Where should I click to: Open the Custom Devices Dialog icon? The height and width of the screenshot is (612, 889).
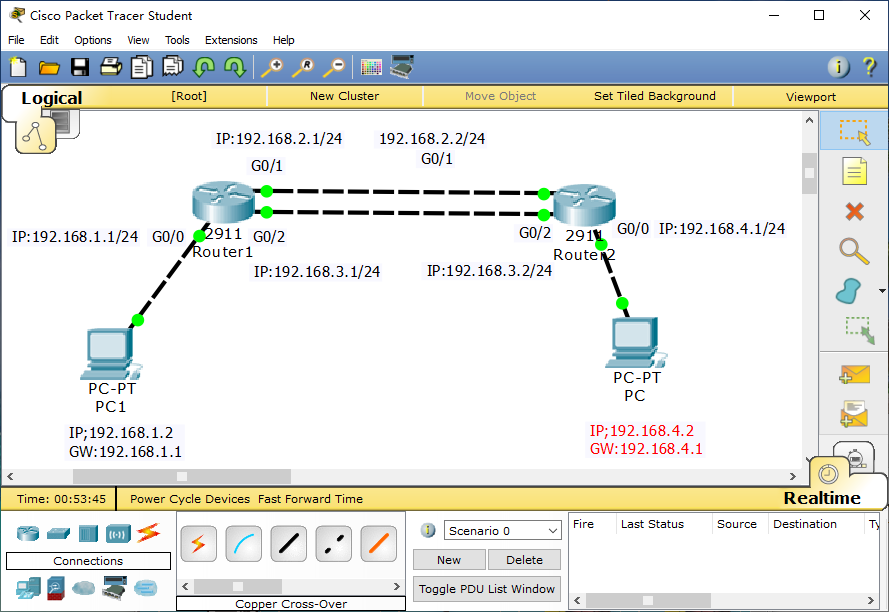[402, 66]
